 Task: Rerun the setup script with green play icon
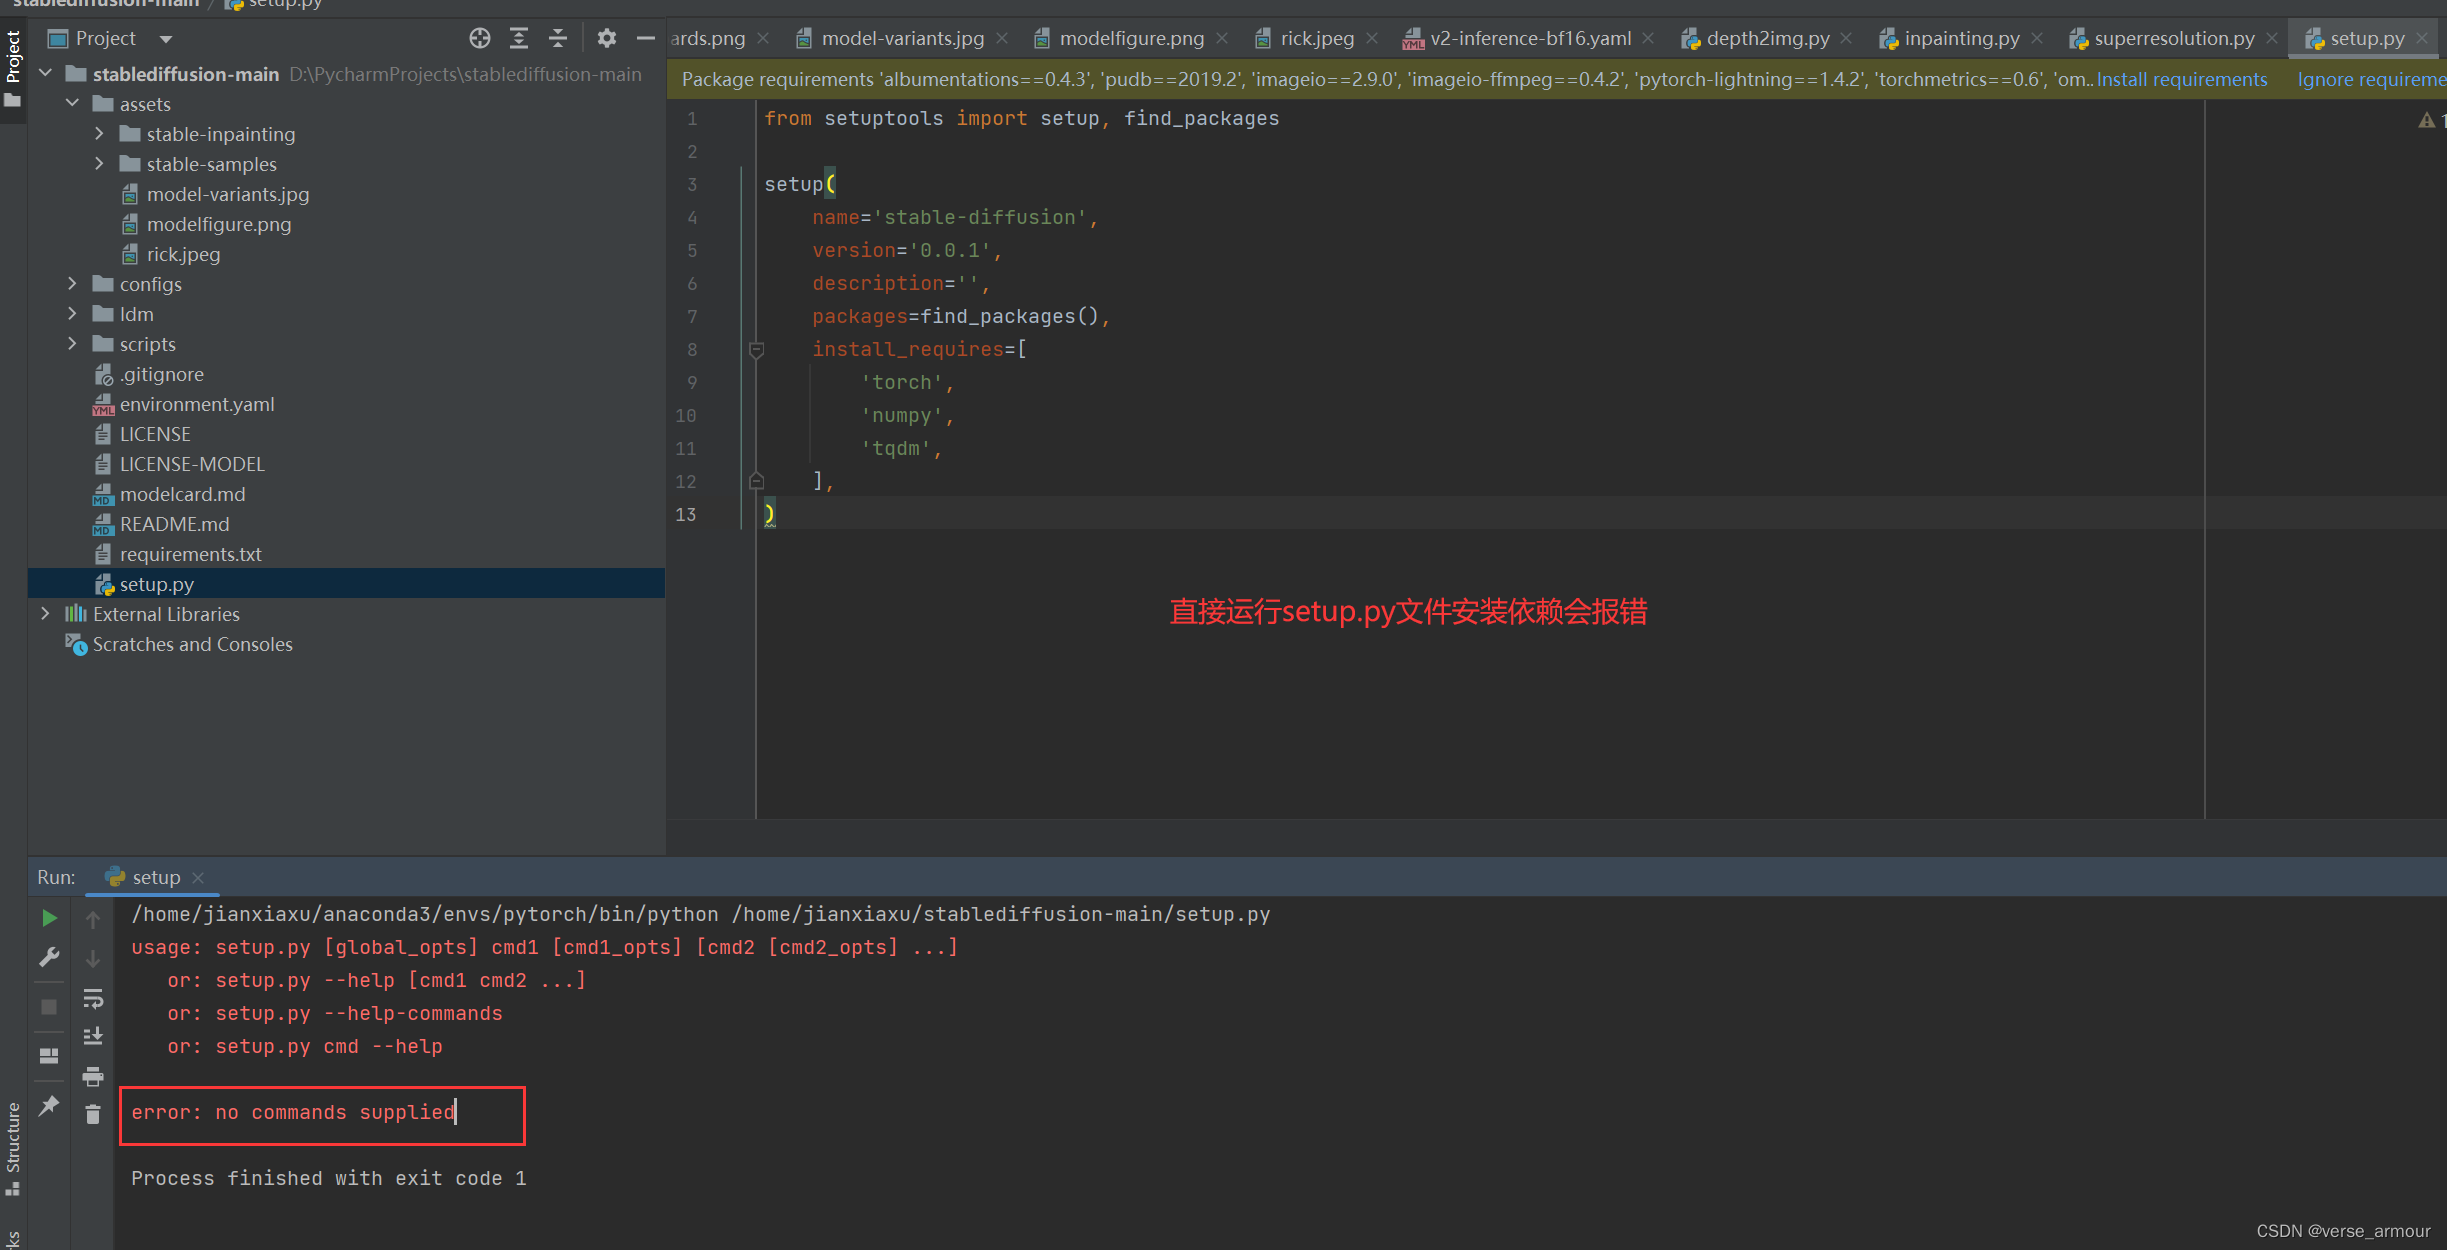click(x=48, y=917)
